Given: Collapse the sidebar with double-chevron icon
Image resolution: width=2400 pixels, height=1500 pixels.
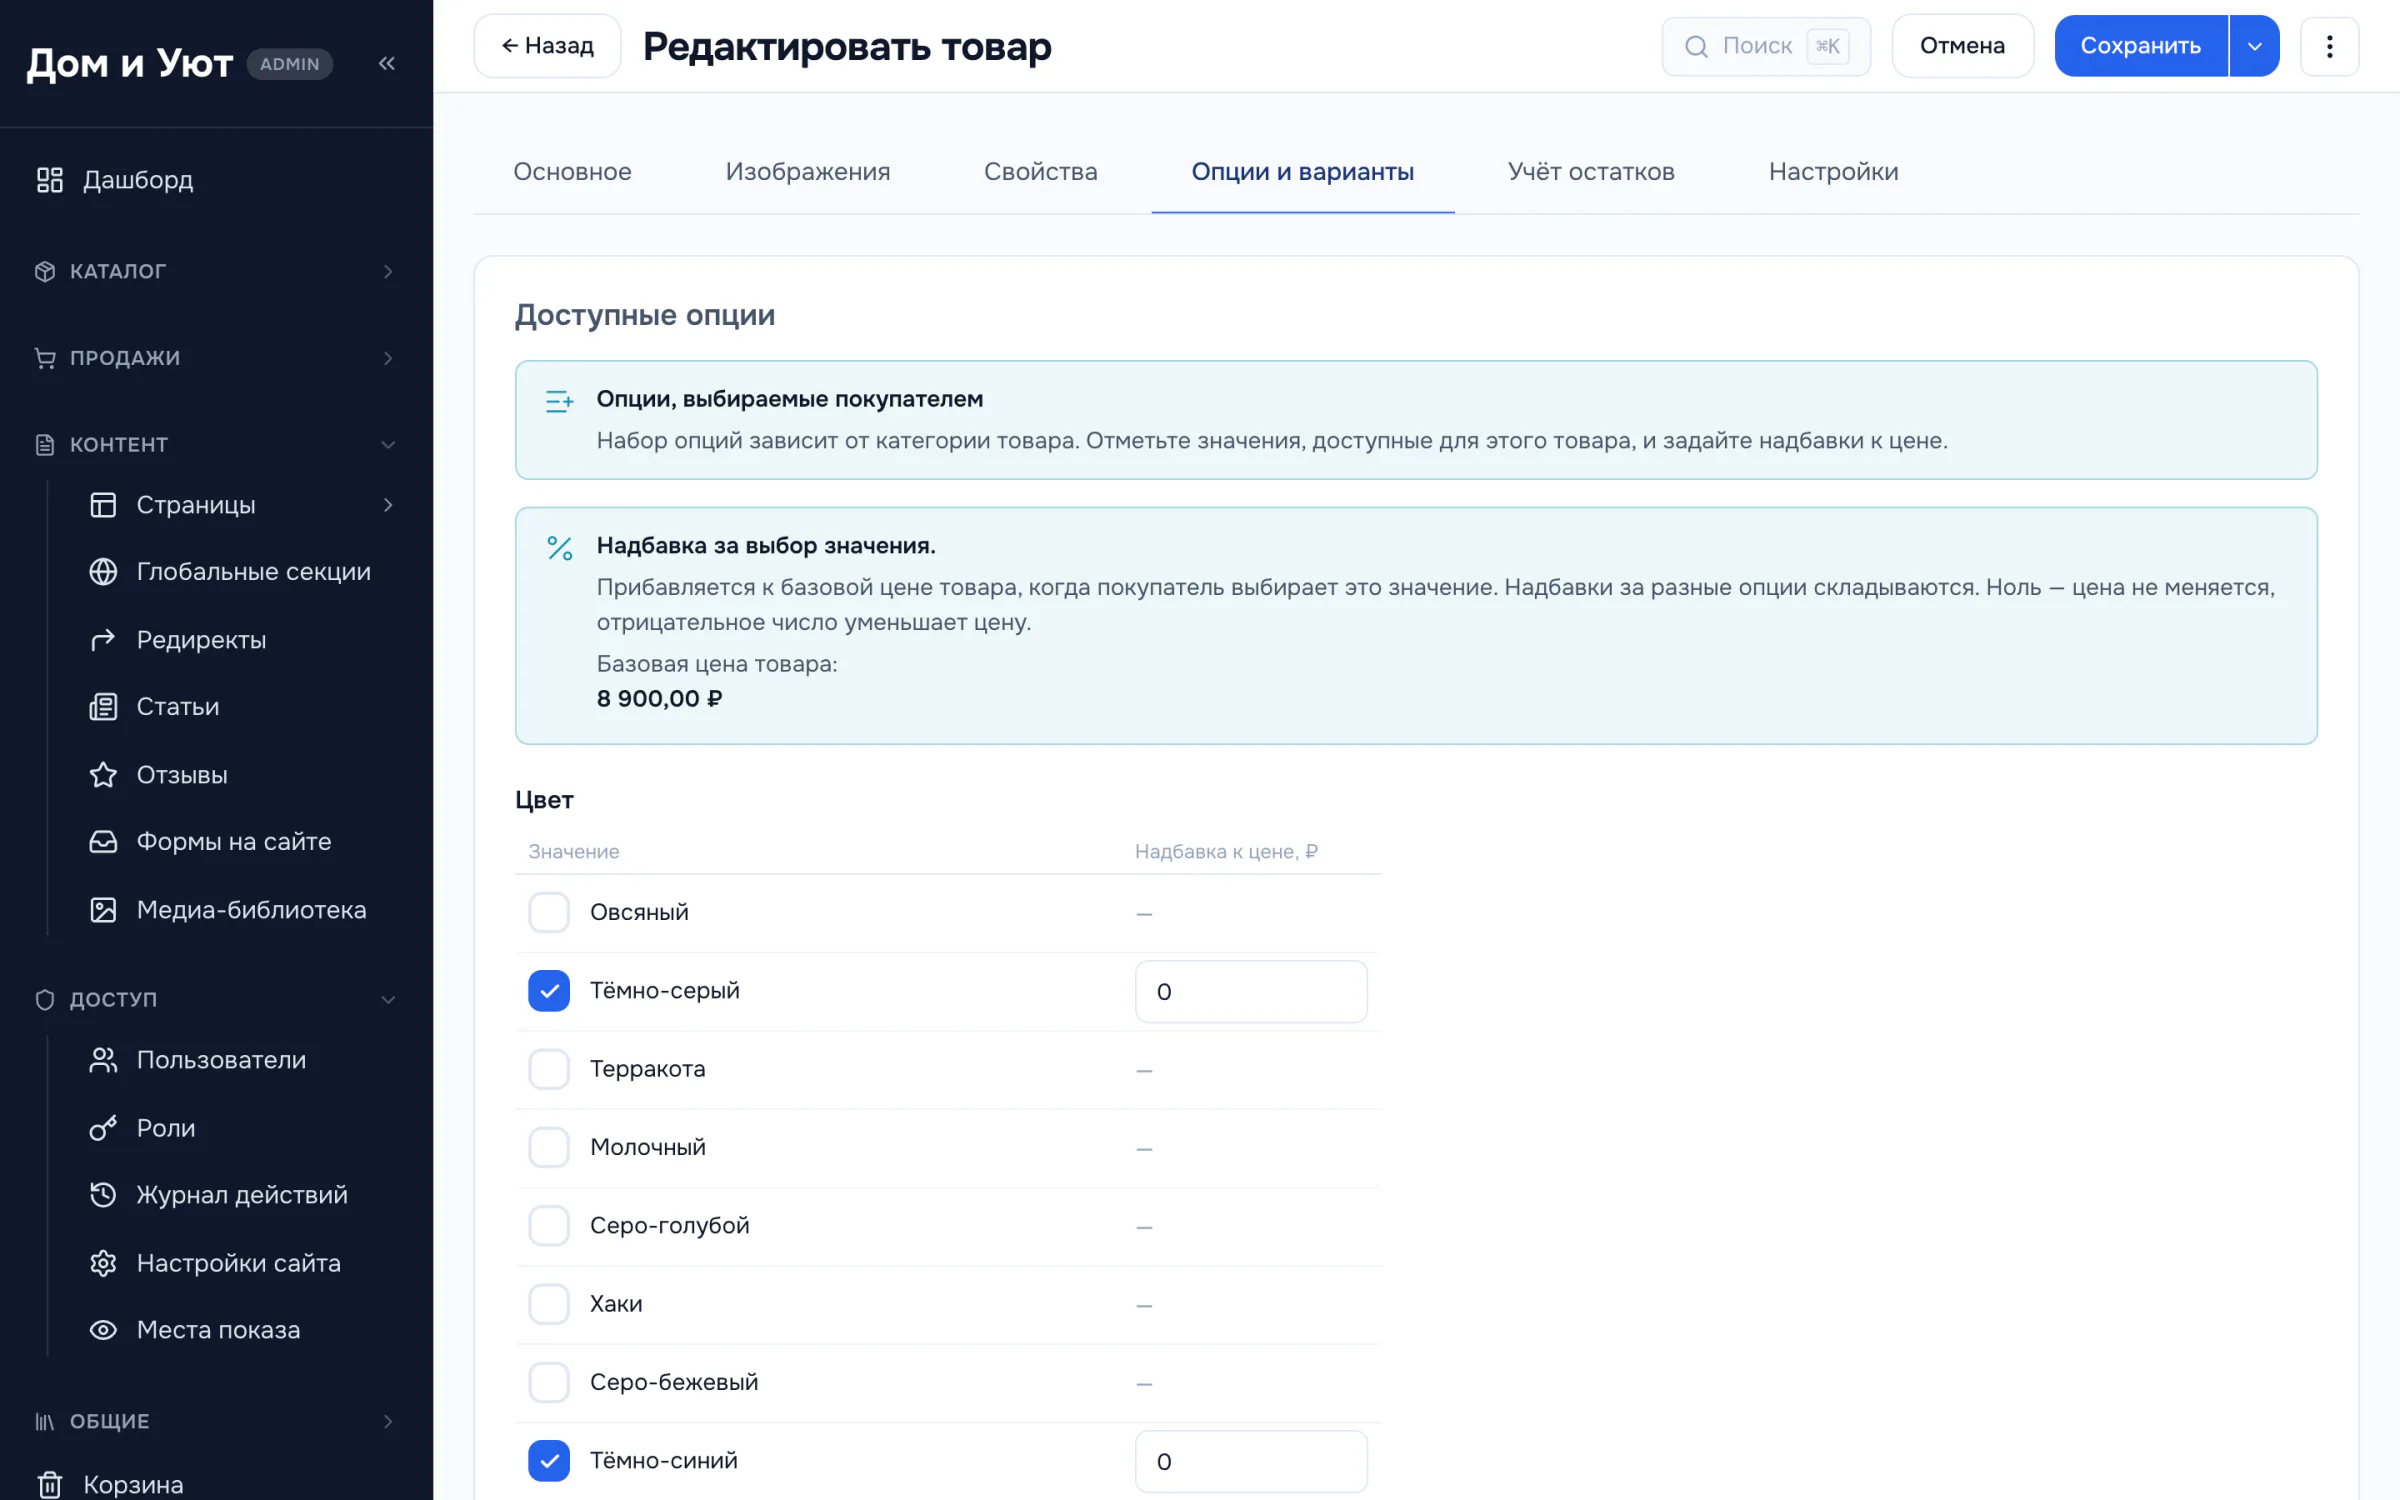Looking at the screenshot, I should tap(387, 63).
